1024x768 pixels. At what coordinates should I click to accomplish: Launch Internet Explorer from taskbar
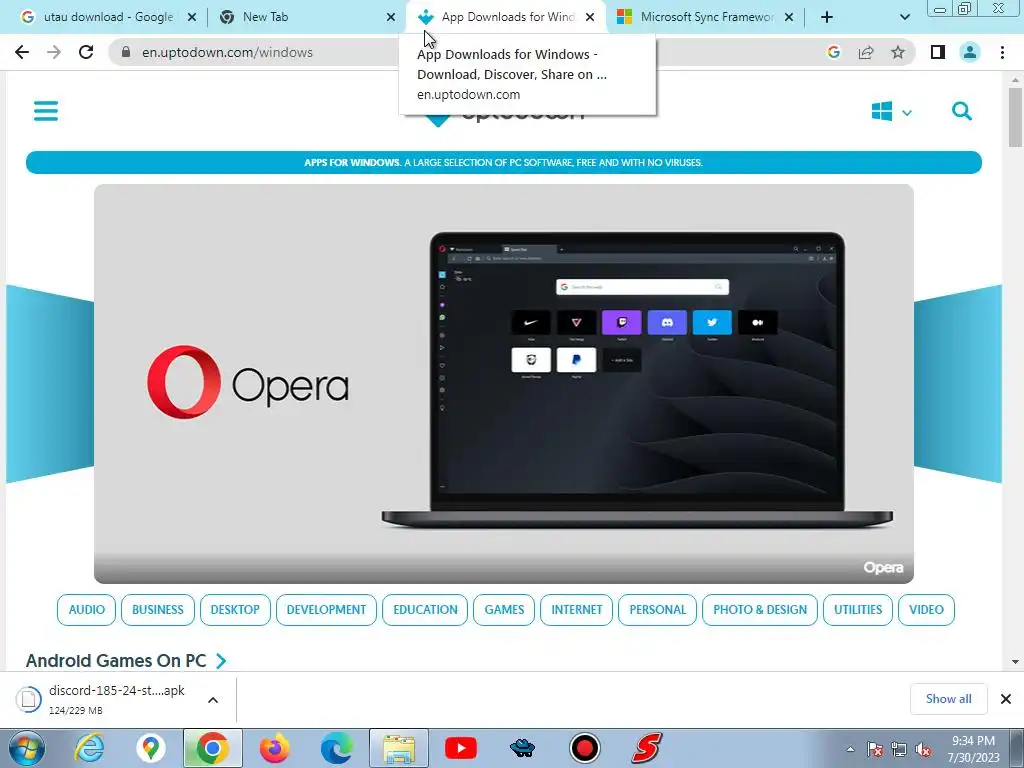click(89, 748)
